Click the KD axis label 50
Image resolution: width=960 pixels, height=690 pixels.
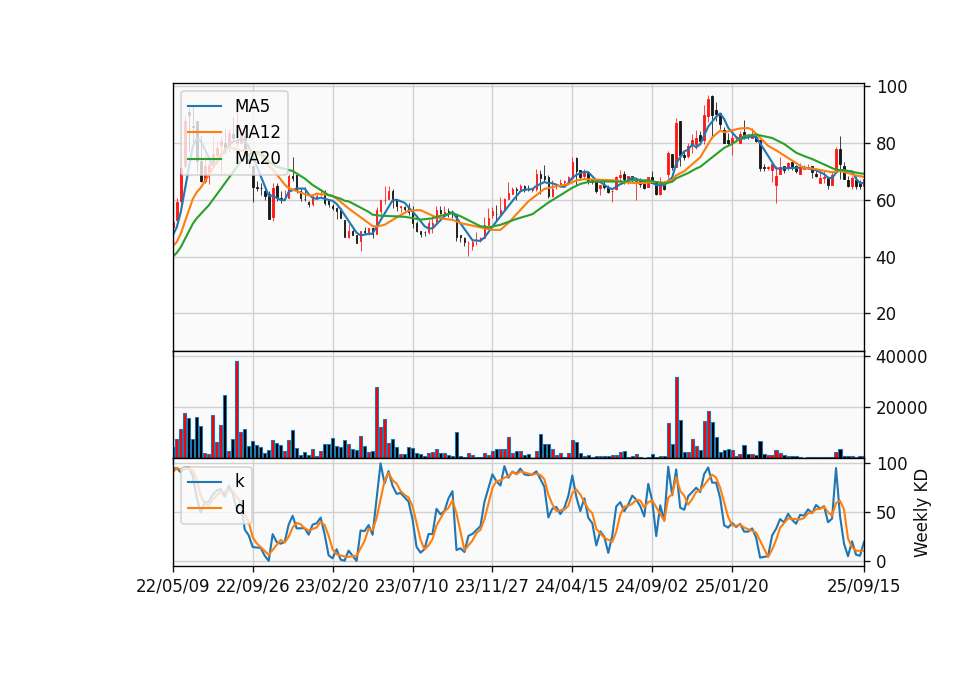pos(887,513)
